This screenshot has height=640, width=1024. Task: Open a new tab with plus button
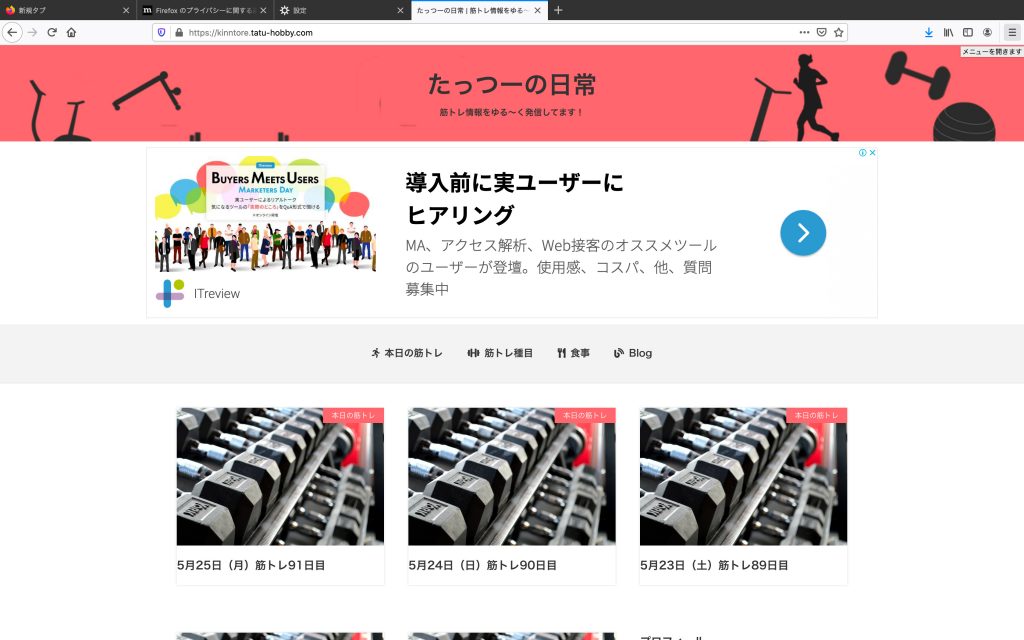[558, 10]
